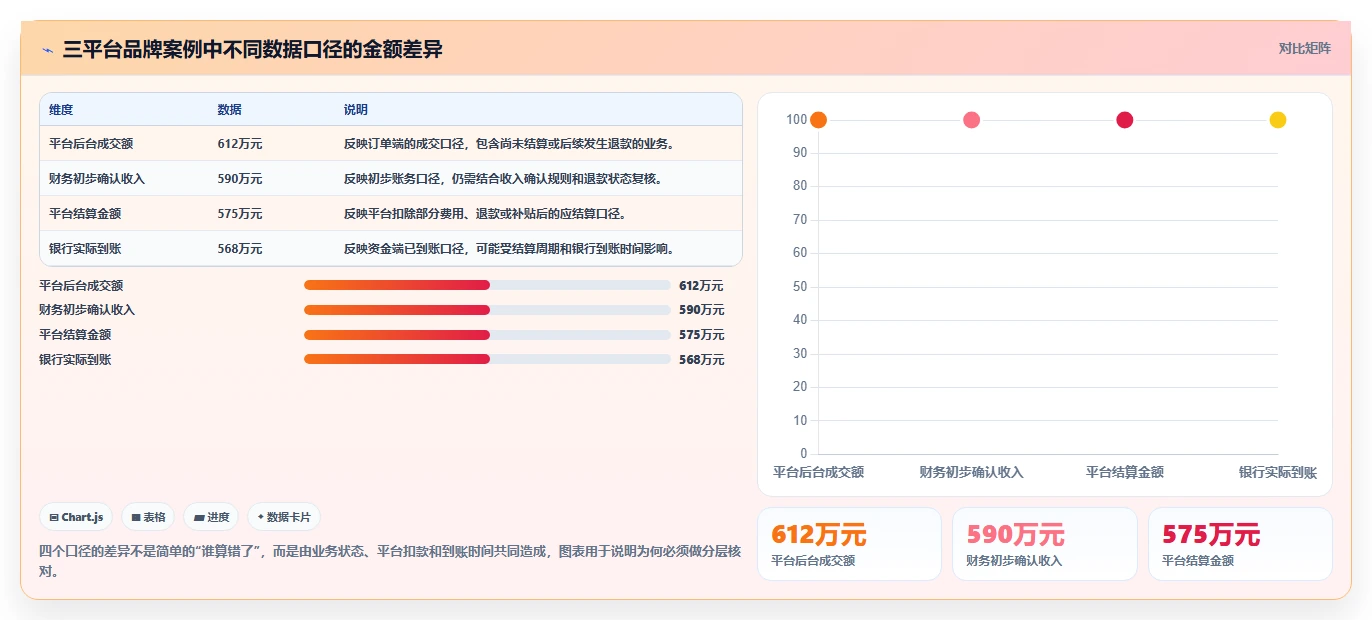Click the 575万元 value beside its progress bar
1372x620 pixels.
701,335
